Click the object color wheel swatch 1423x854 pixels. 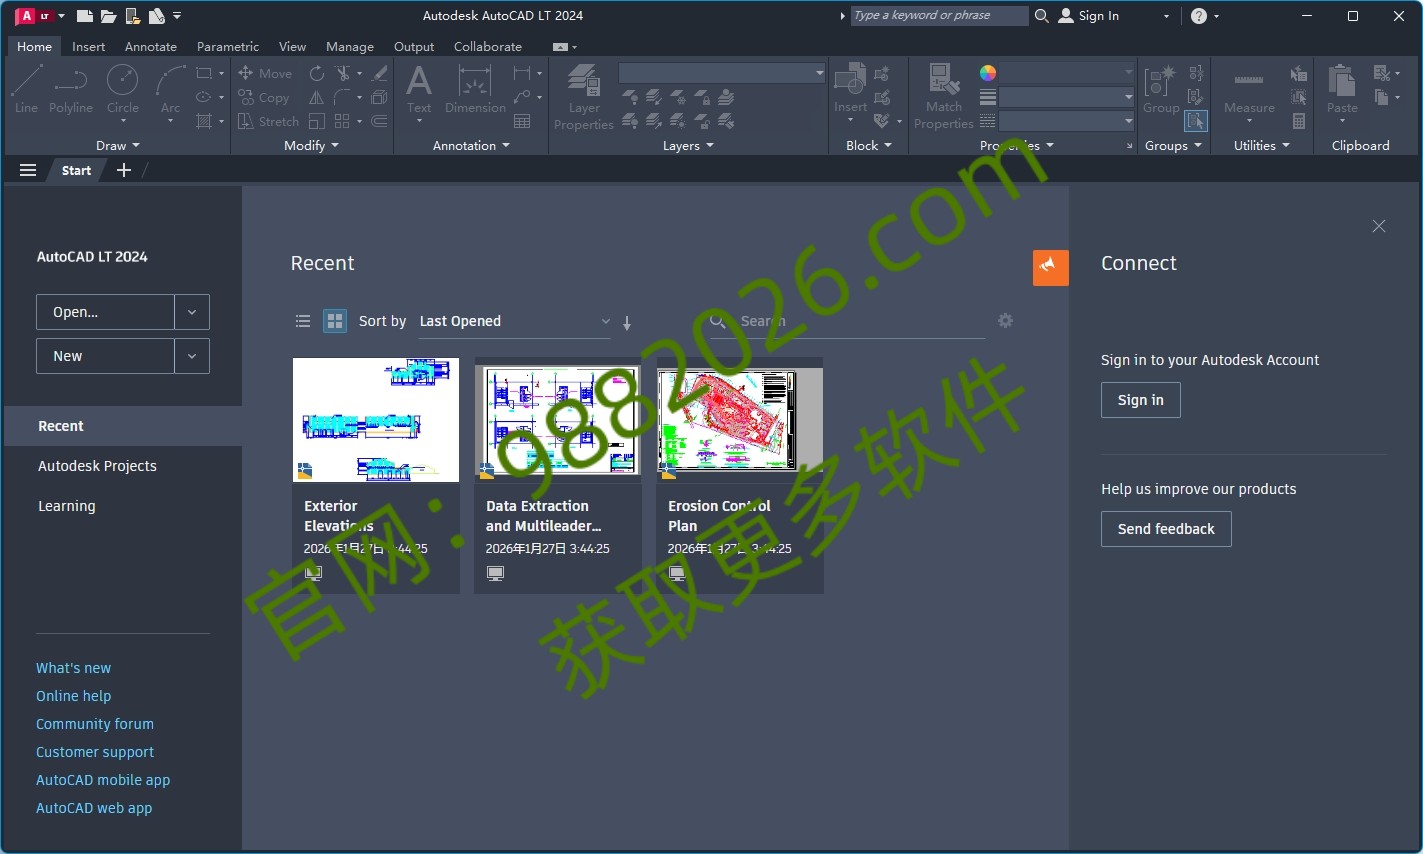point(988,73)
